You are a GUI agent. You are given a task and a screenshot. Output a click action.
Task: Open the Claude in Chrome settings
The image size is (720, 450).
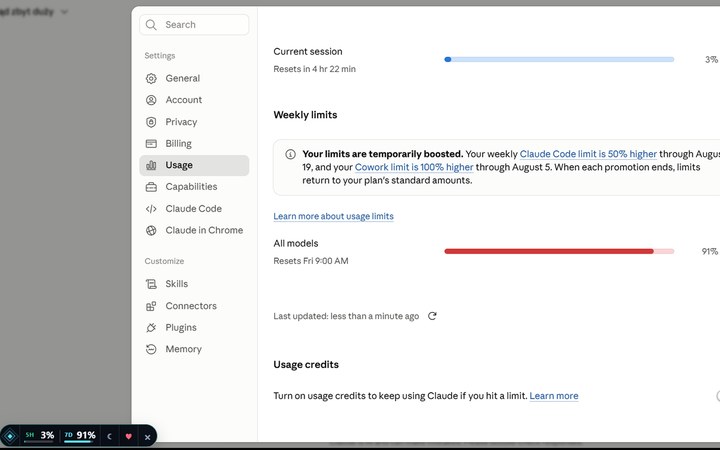point(194,230)
